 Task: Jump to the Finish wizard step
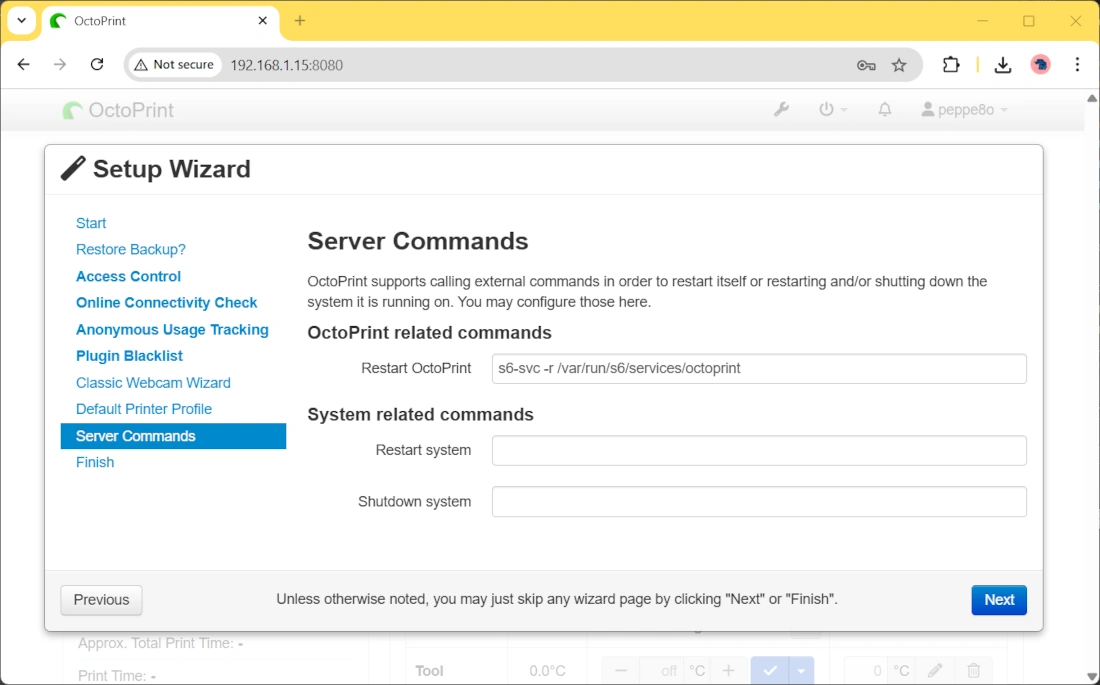point(95,462)
